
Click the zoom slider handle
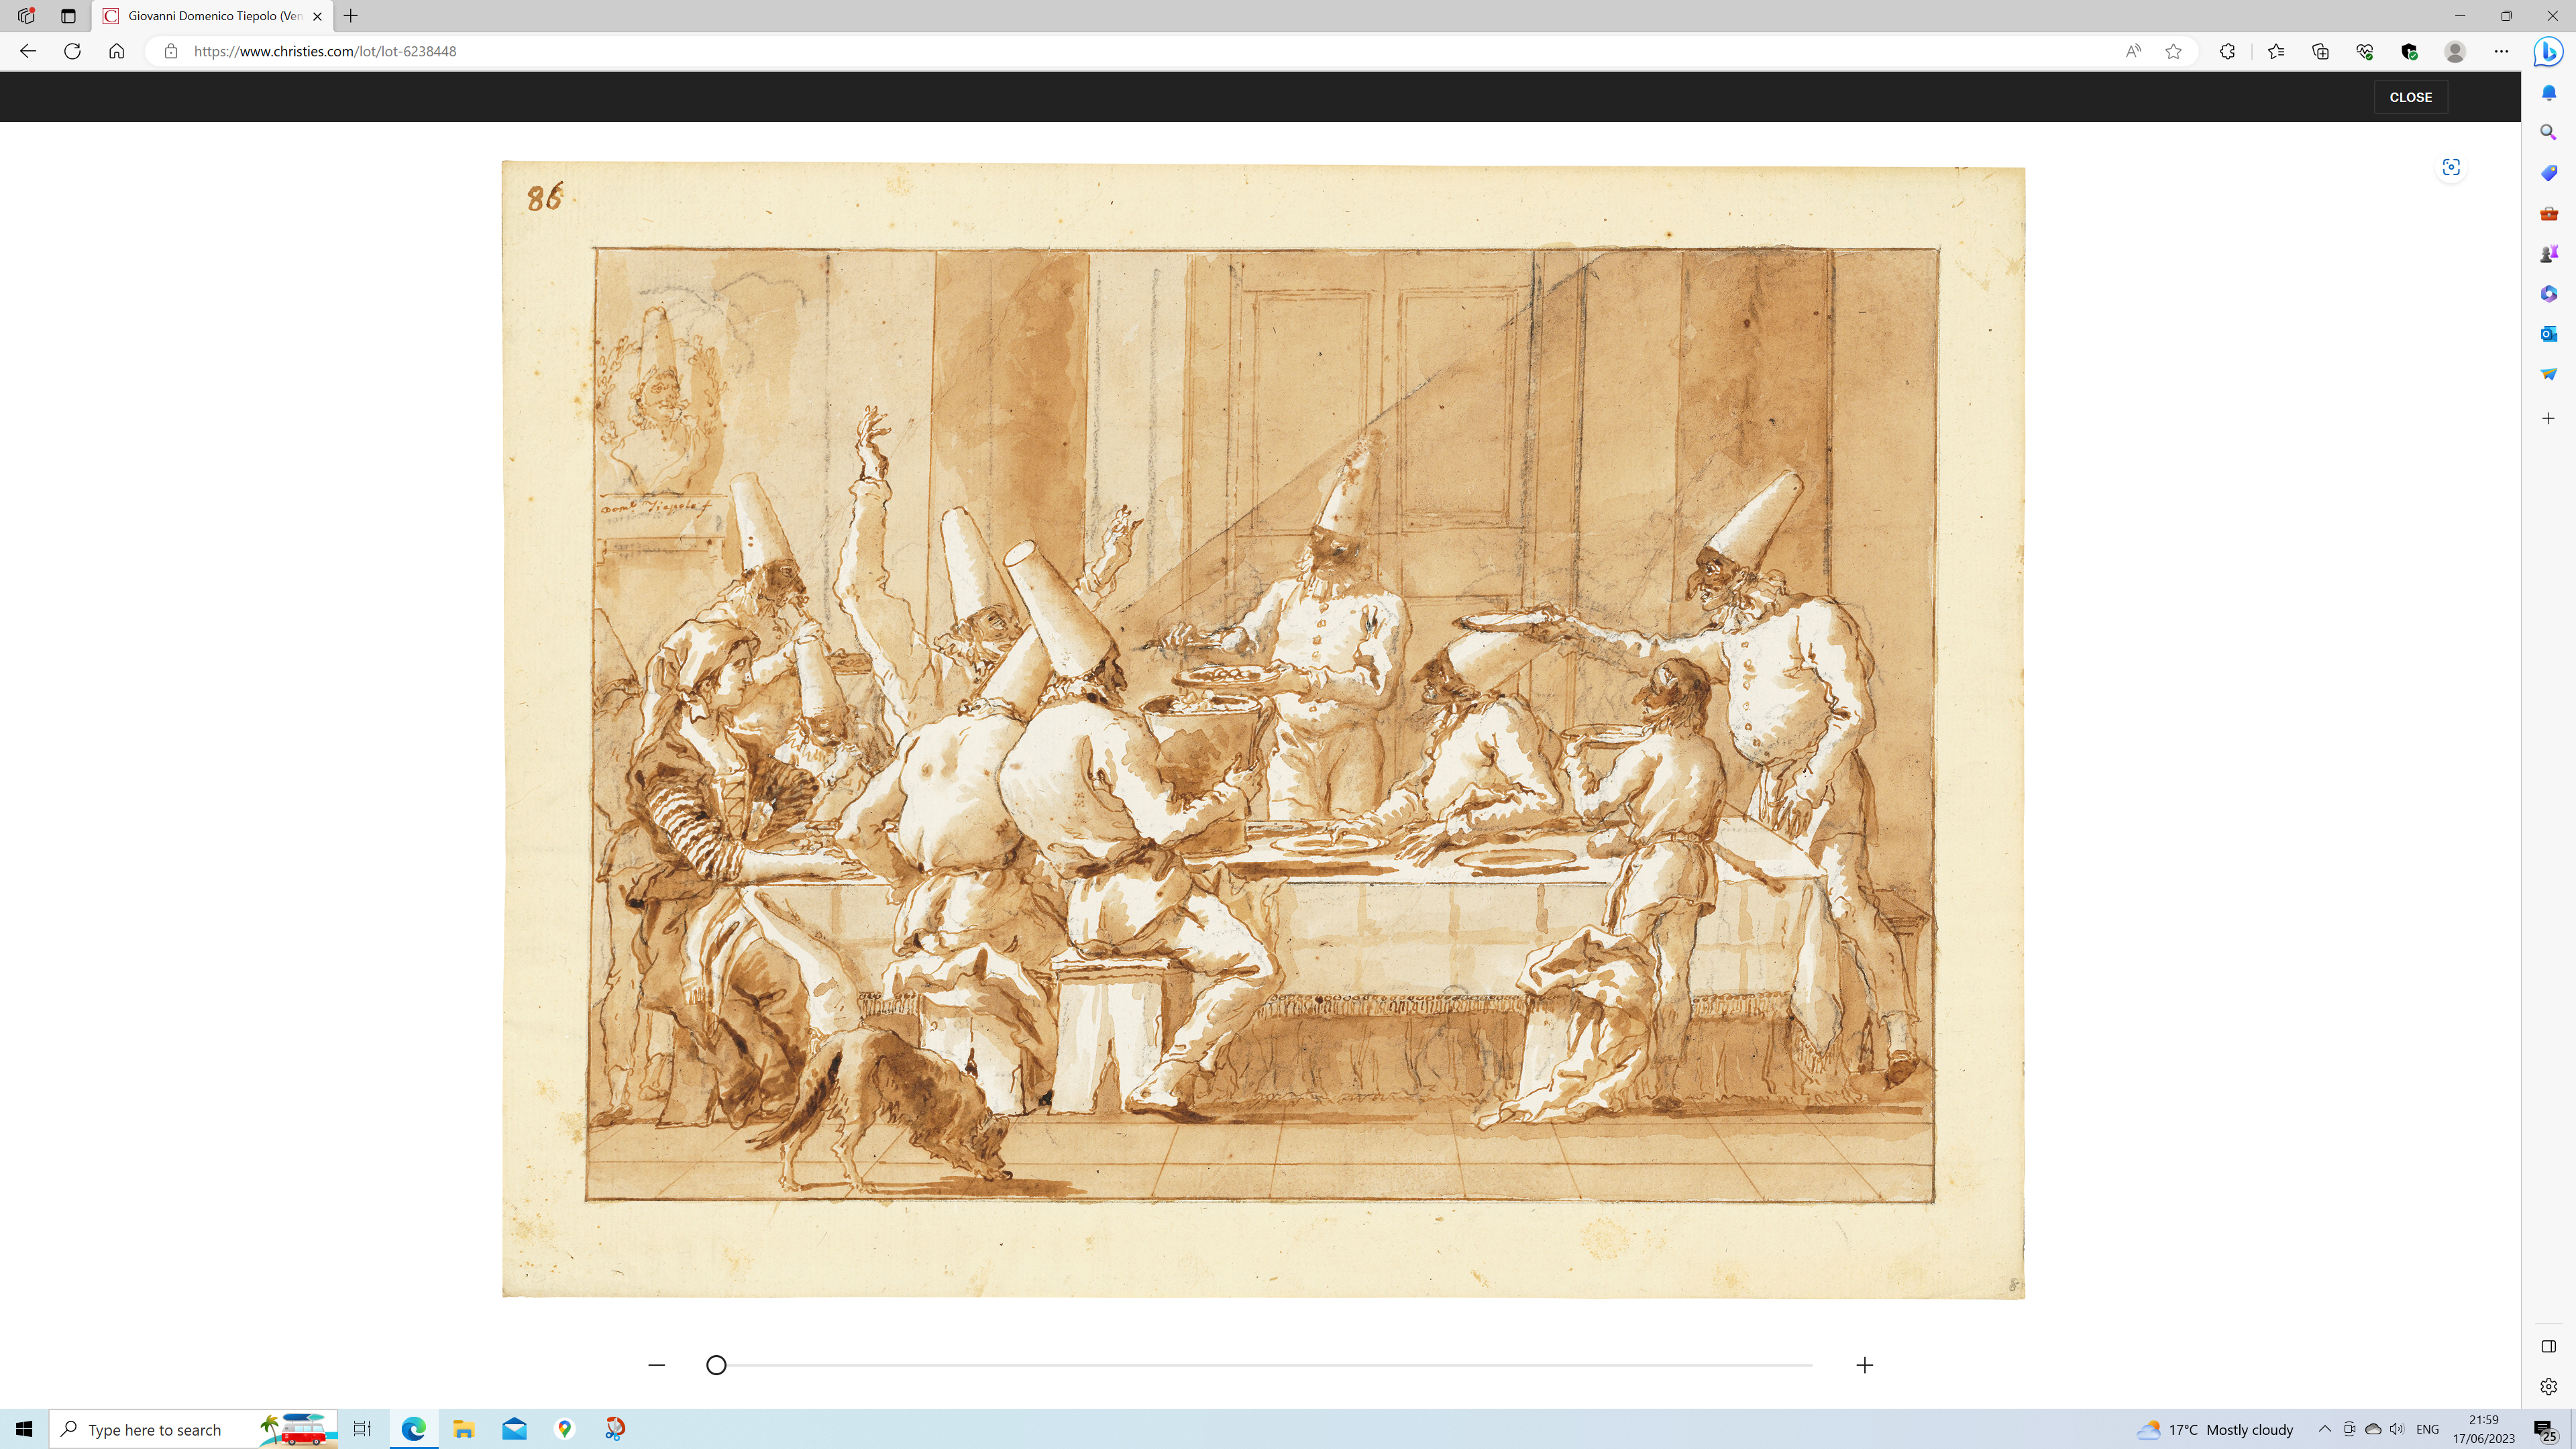click(716, 1365)
